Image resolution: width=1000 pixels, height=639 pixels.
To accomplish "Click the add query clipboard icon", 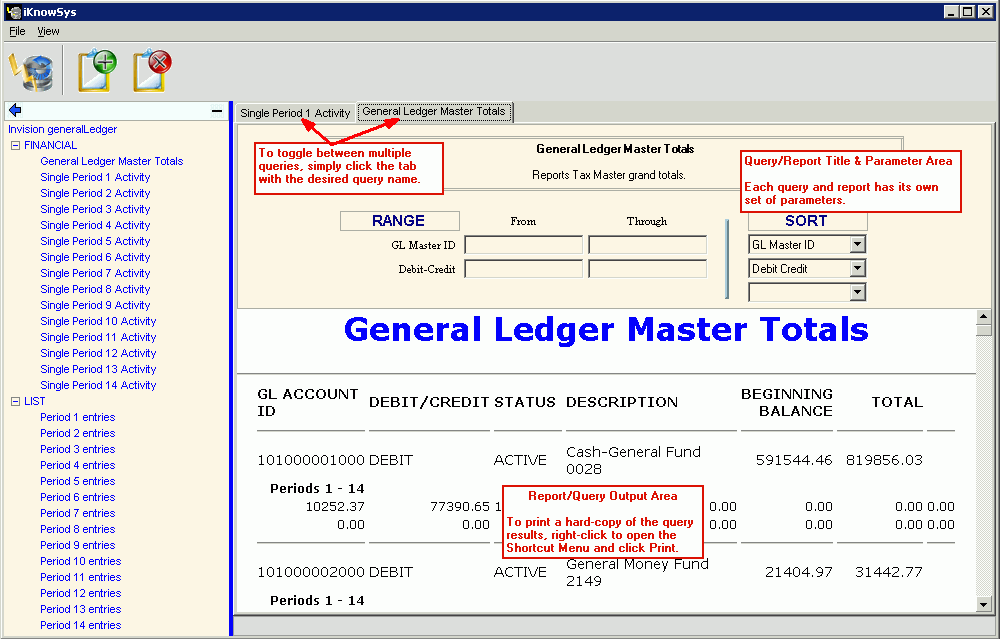I will click(x=97, y=71).
